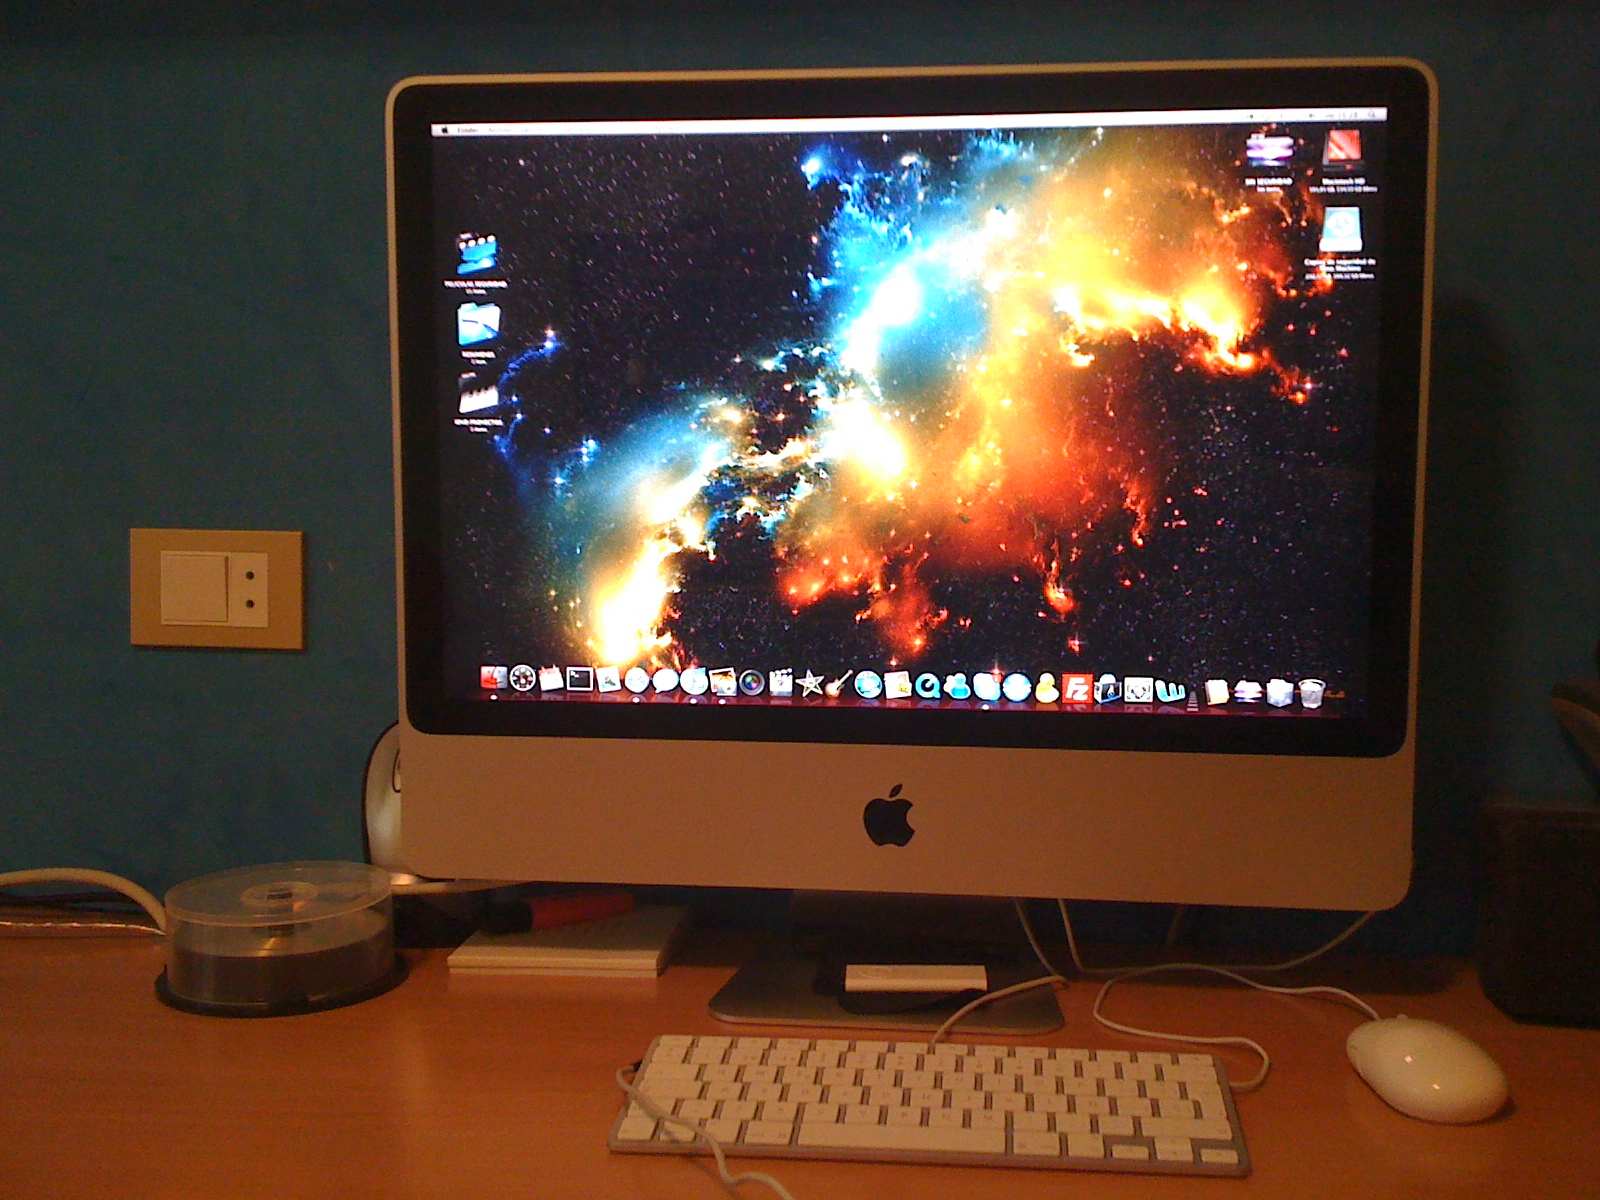
Task: Select the topmost clapperboard folder on desktop
Action: click(477, 254)
